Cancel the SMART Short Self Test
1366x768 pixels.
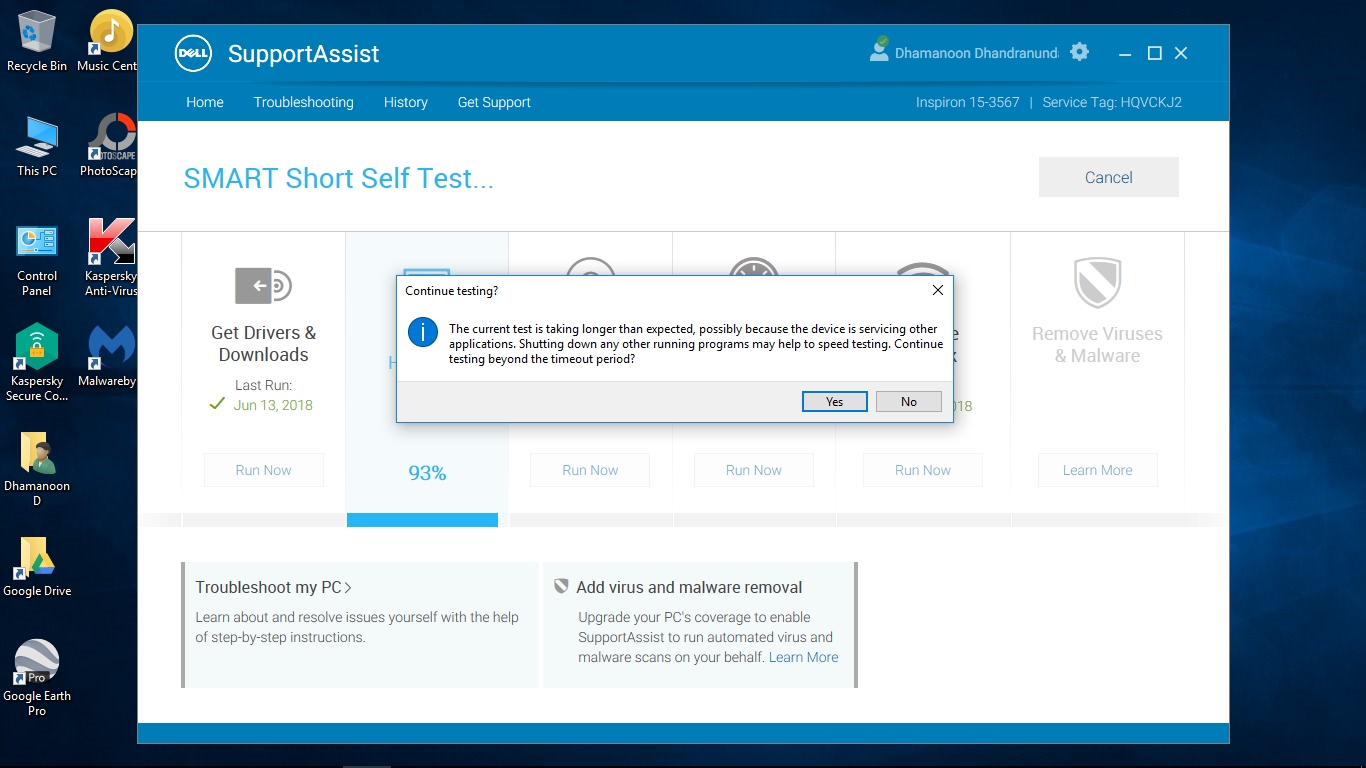[x=1109, y=177]
